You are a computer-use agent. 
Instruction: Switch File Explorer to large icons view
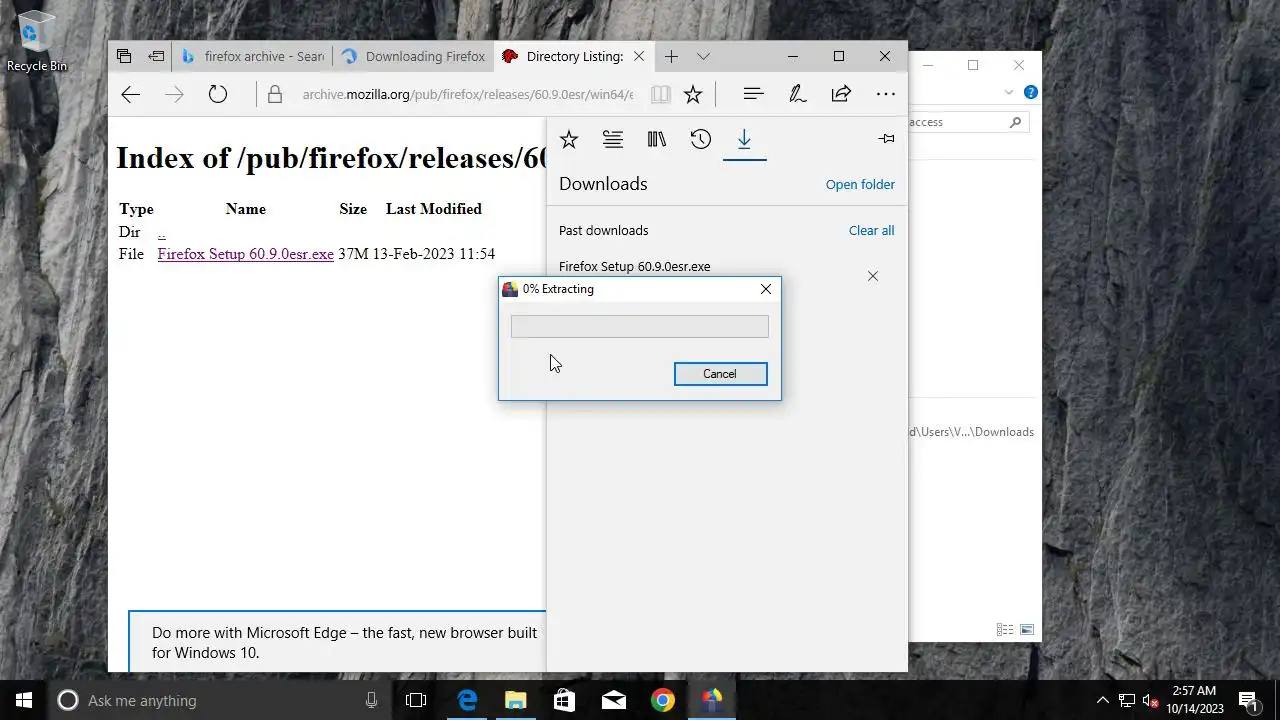[x=1026, y=630]
